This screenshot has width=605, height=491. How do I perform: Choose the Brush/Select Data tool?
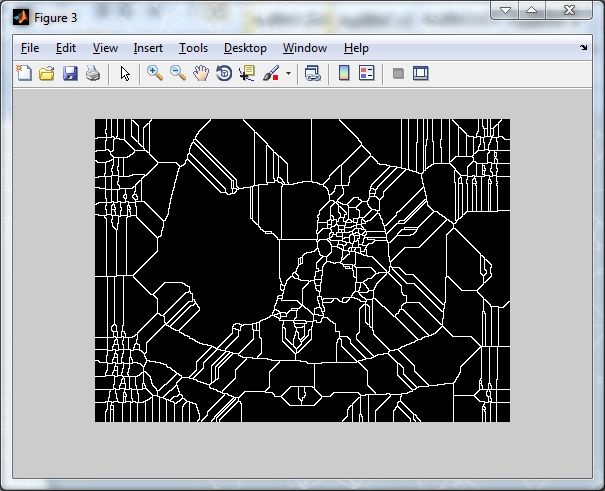(x=271, y=73)
